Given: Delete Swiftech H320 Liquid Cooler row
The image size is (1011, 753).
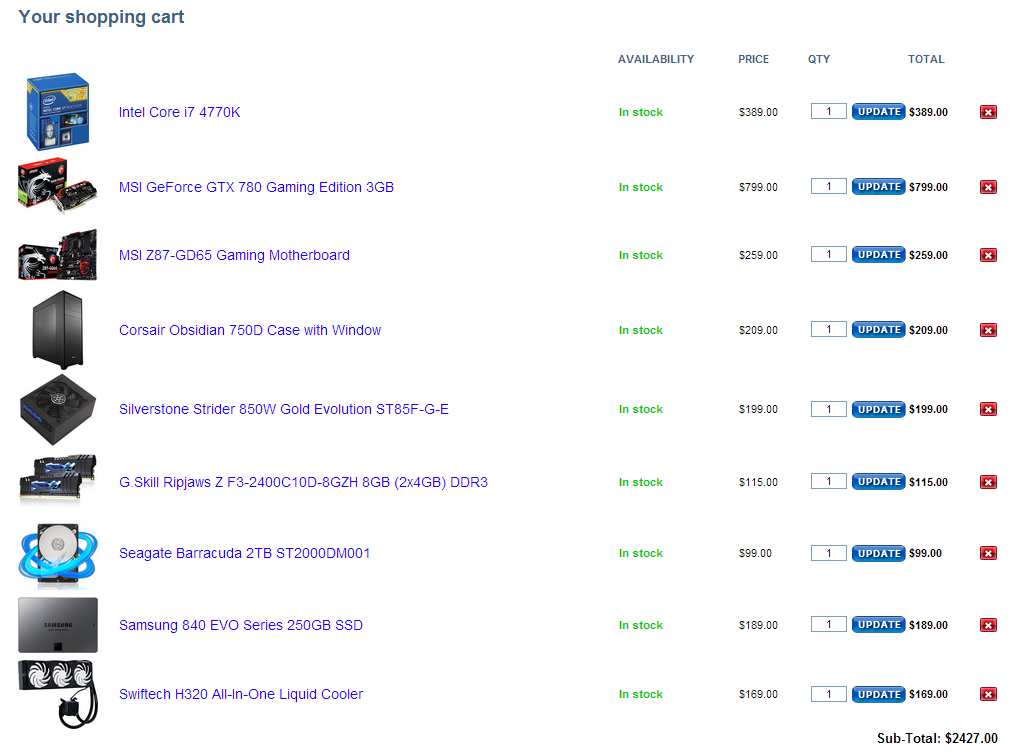Looking at the screenshot, I should [x=988, y=694].
